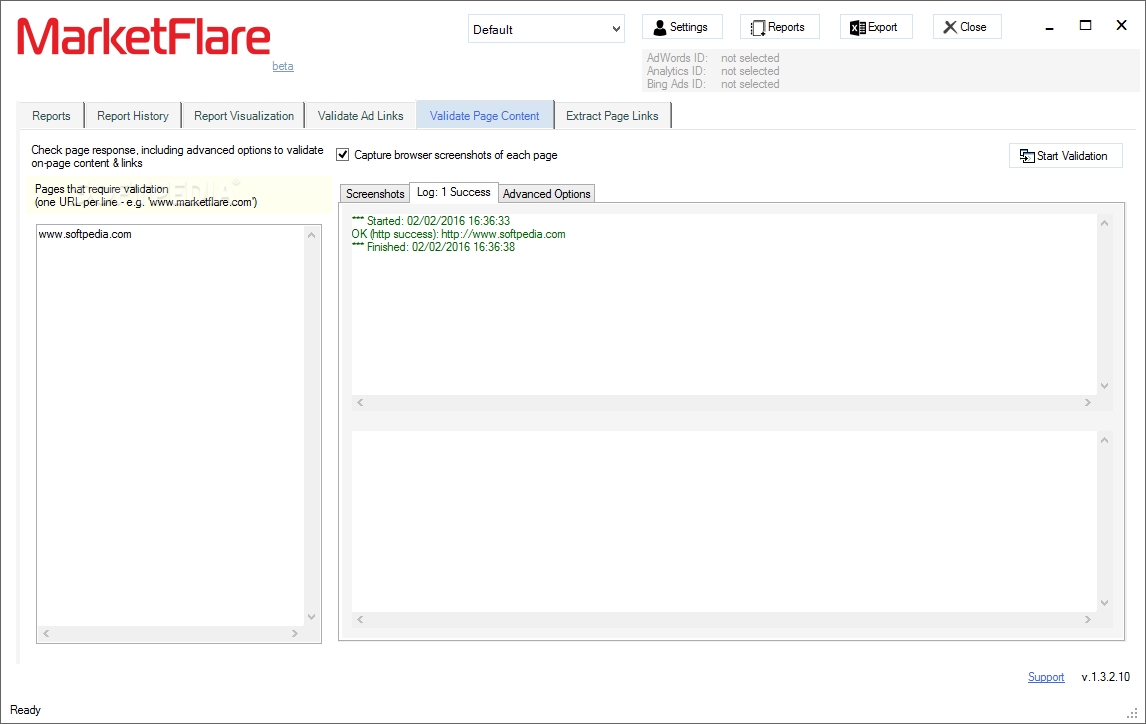Click the beta link under the logo
The height and width of the screenshot is (724, 1146).
(x=283, y=66)
